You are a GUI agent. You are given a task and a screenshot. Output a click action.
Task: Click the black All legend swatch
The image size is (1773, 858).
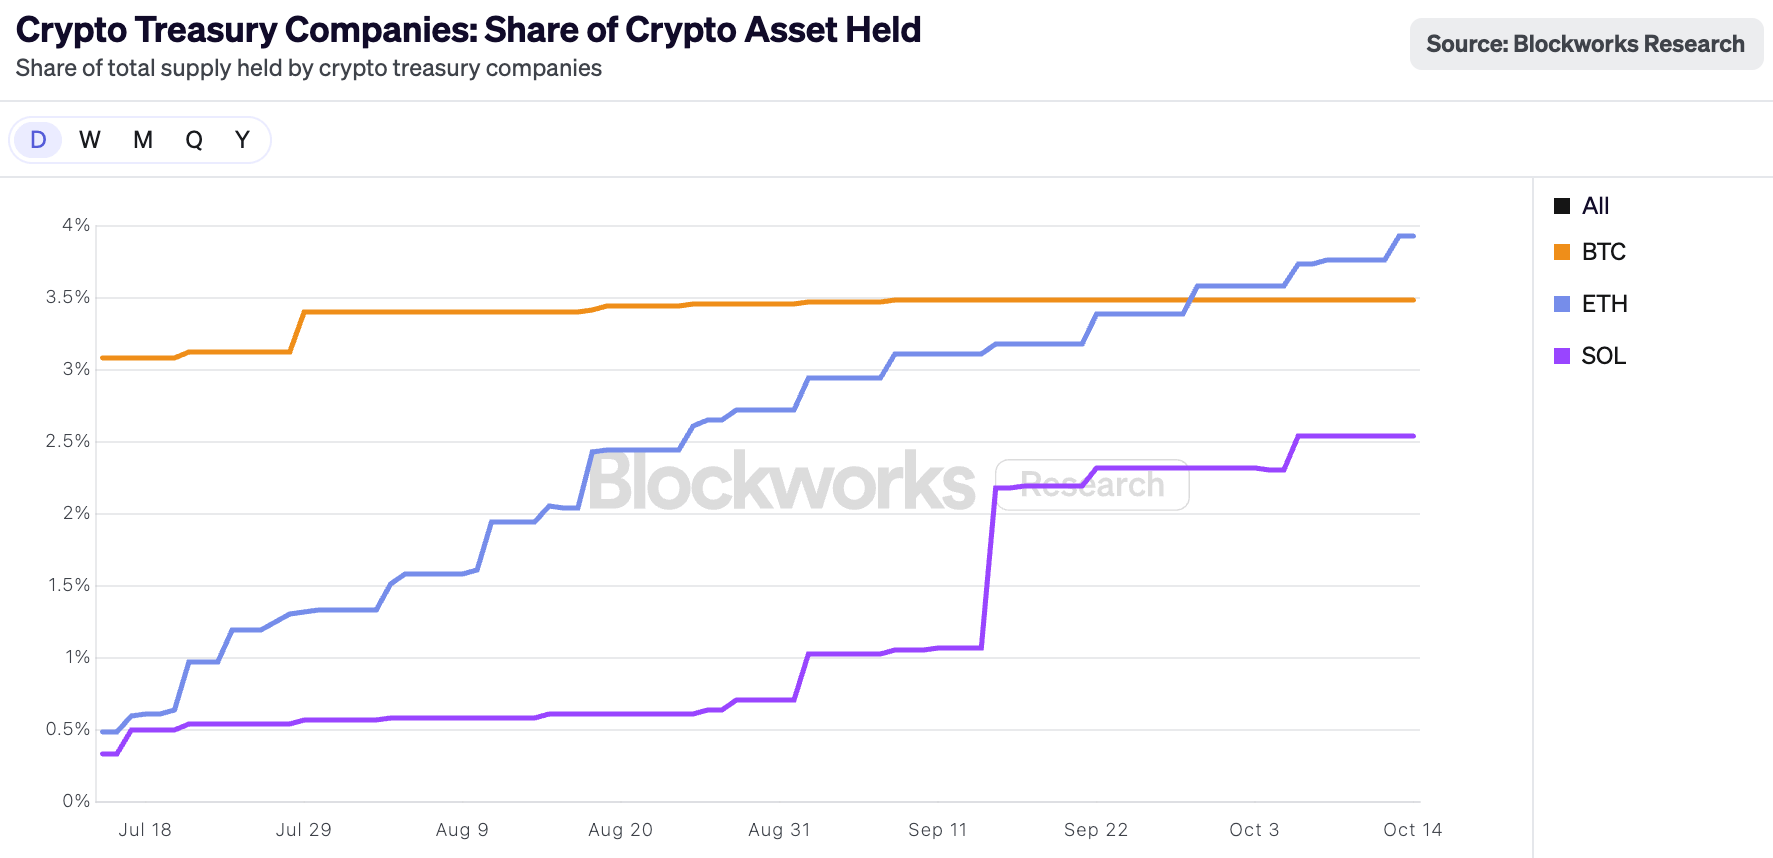(x=1562, y=206)
